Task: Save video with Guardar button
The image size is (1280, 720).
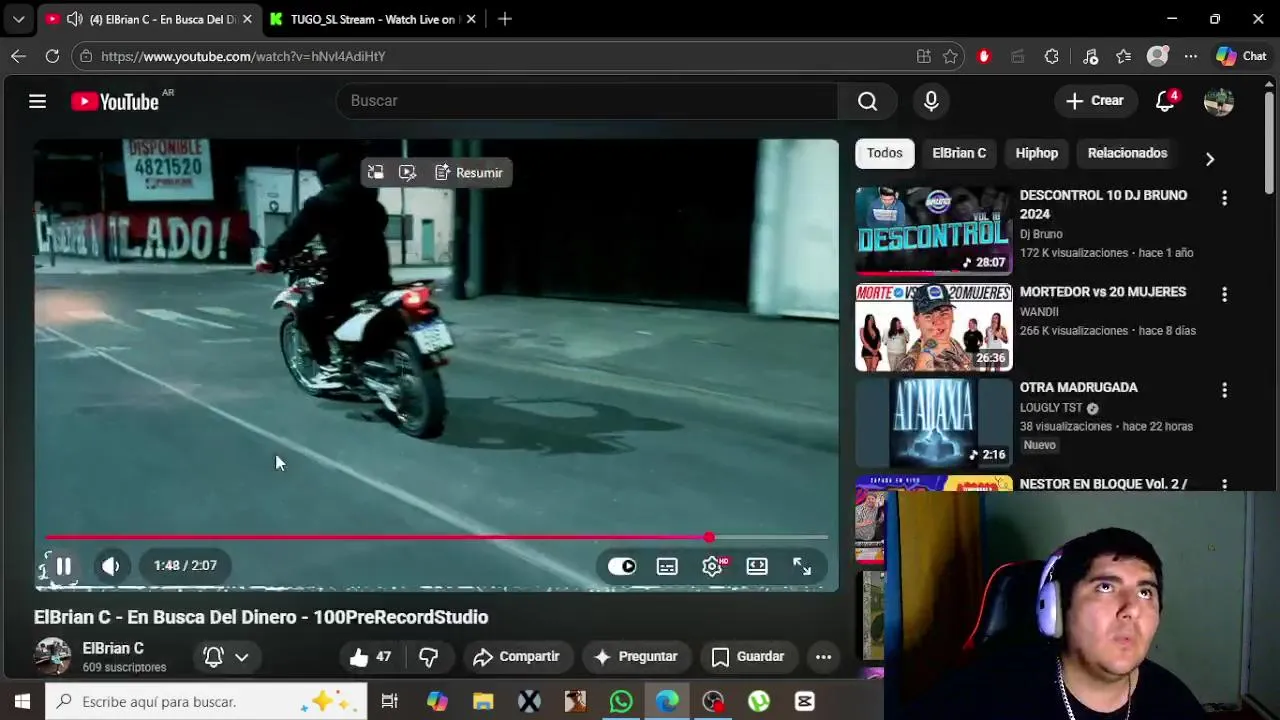Action: coord(748,657)
